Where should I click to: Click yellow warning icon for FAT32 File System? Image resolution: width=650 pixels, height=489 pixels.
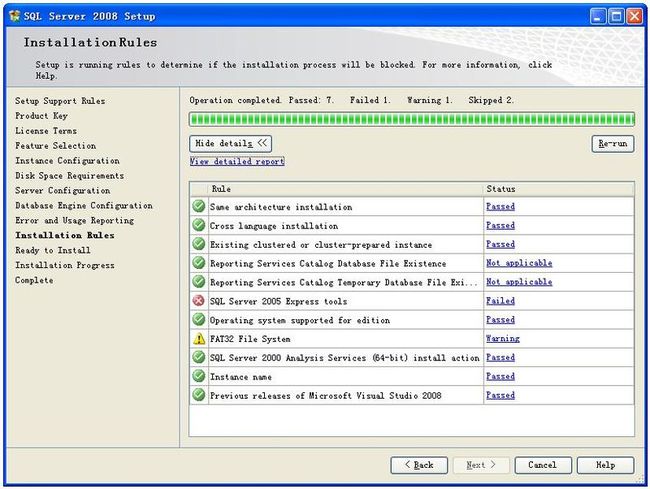(199, 339)
